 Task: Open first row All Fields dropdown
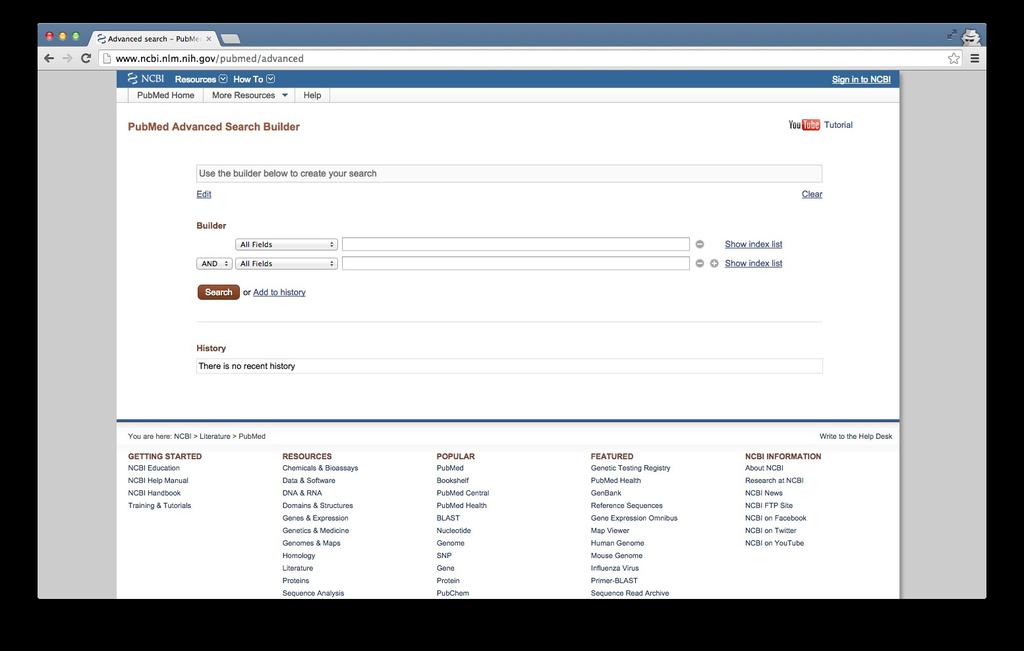(286, 244)
